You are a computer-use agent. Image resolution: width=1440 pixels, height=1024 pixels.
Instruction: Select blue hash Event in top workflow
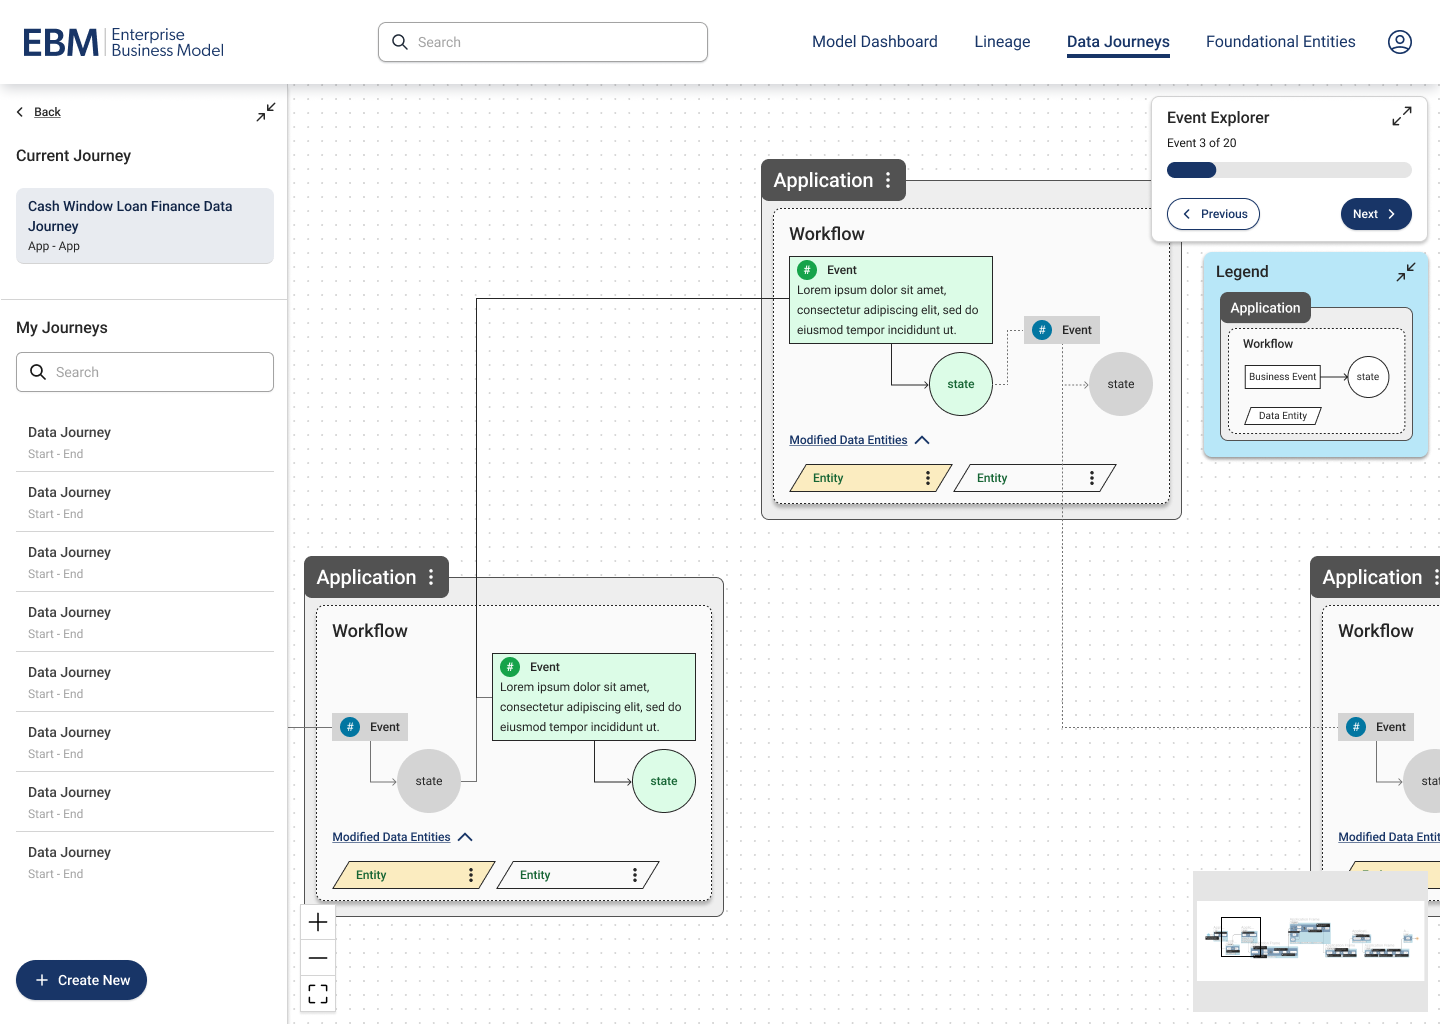(x=1062, y=330)
